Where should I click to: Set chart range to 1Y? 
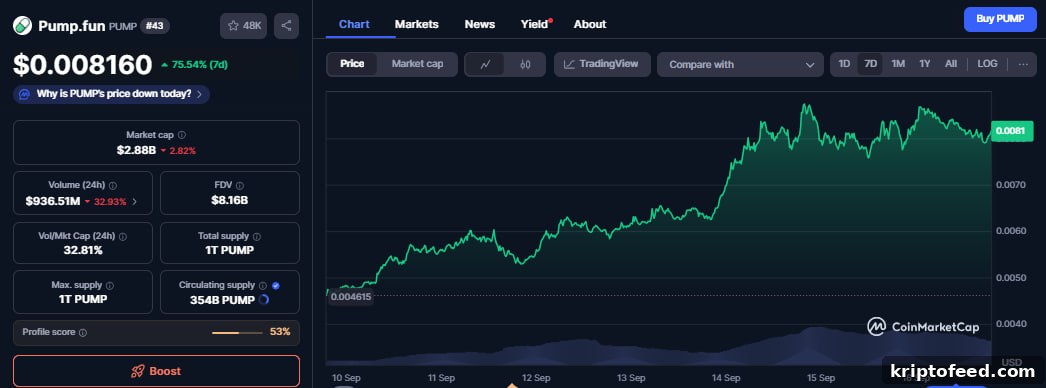(x=925, y=64)
